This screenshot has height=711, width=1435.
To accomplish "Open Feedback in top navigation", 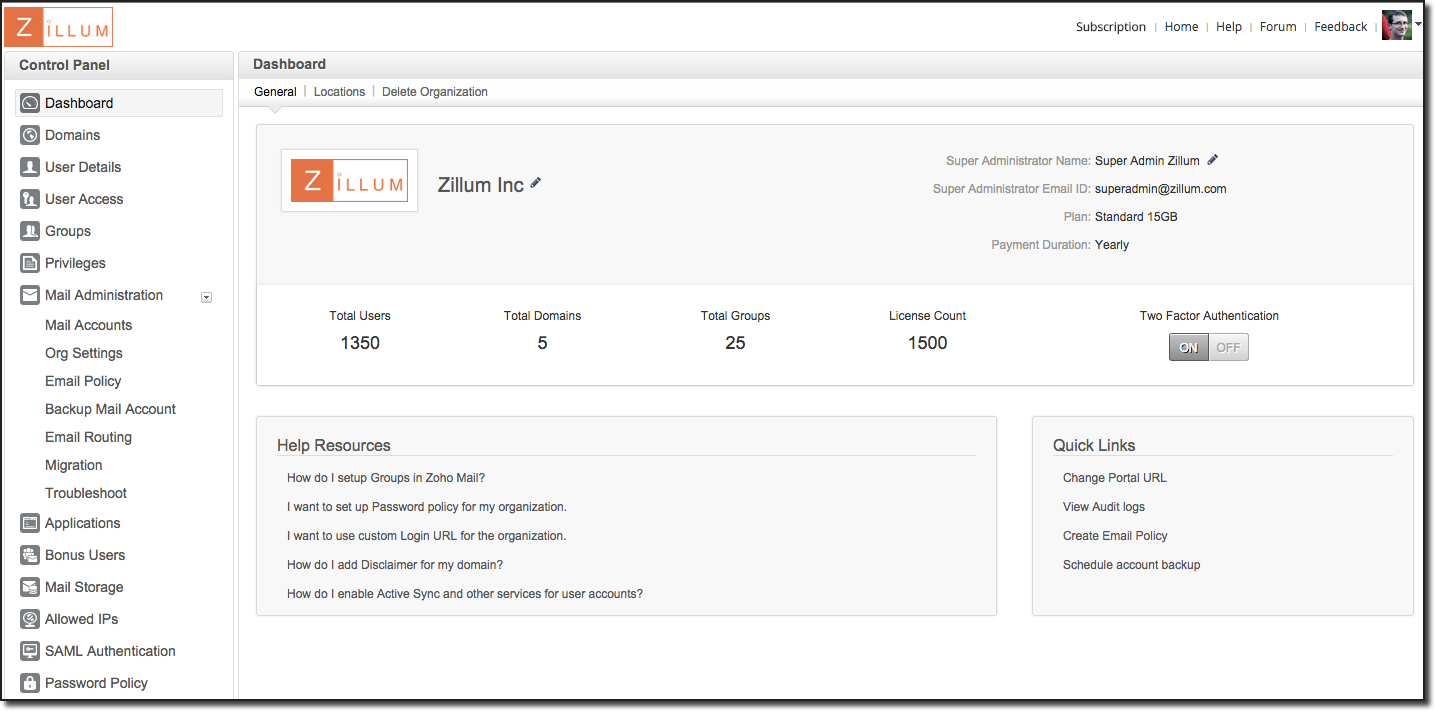I will [x=1341, y=27].
